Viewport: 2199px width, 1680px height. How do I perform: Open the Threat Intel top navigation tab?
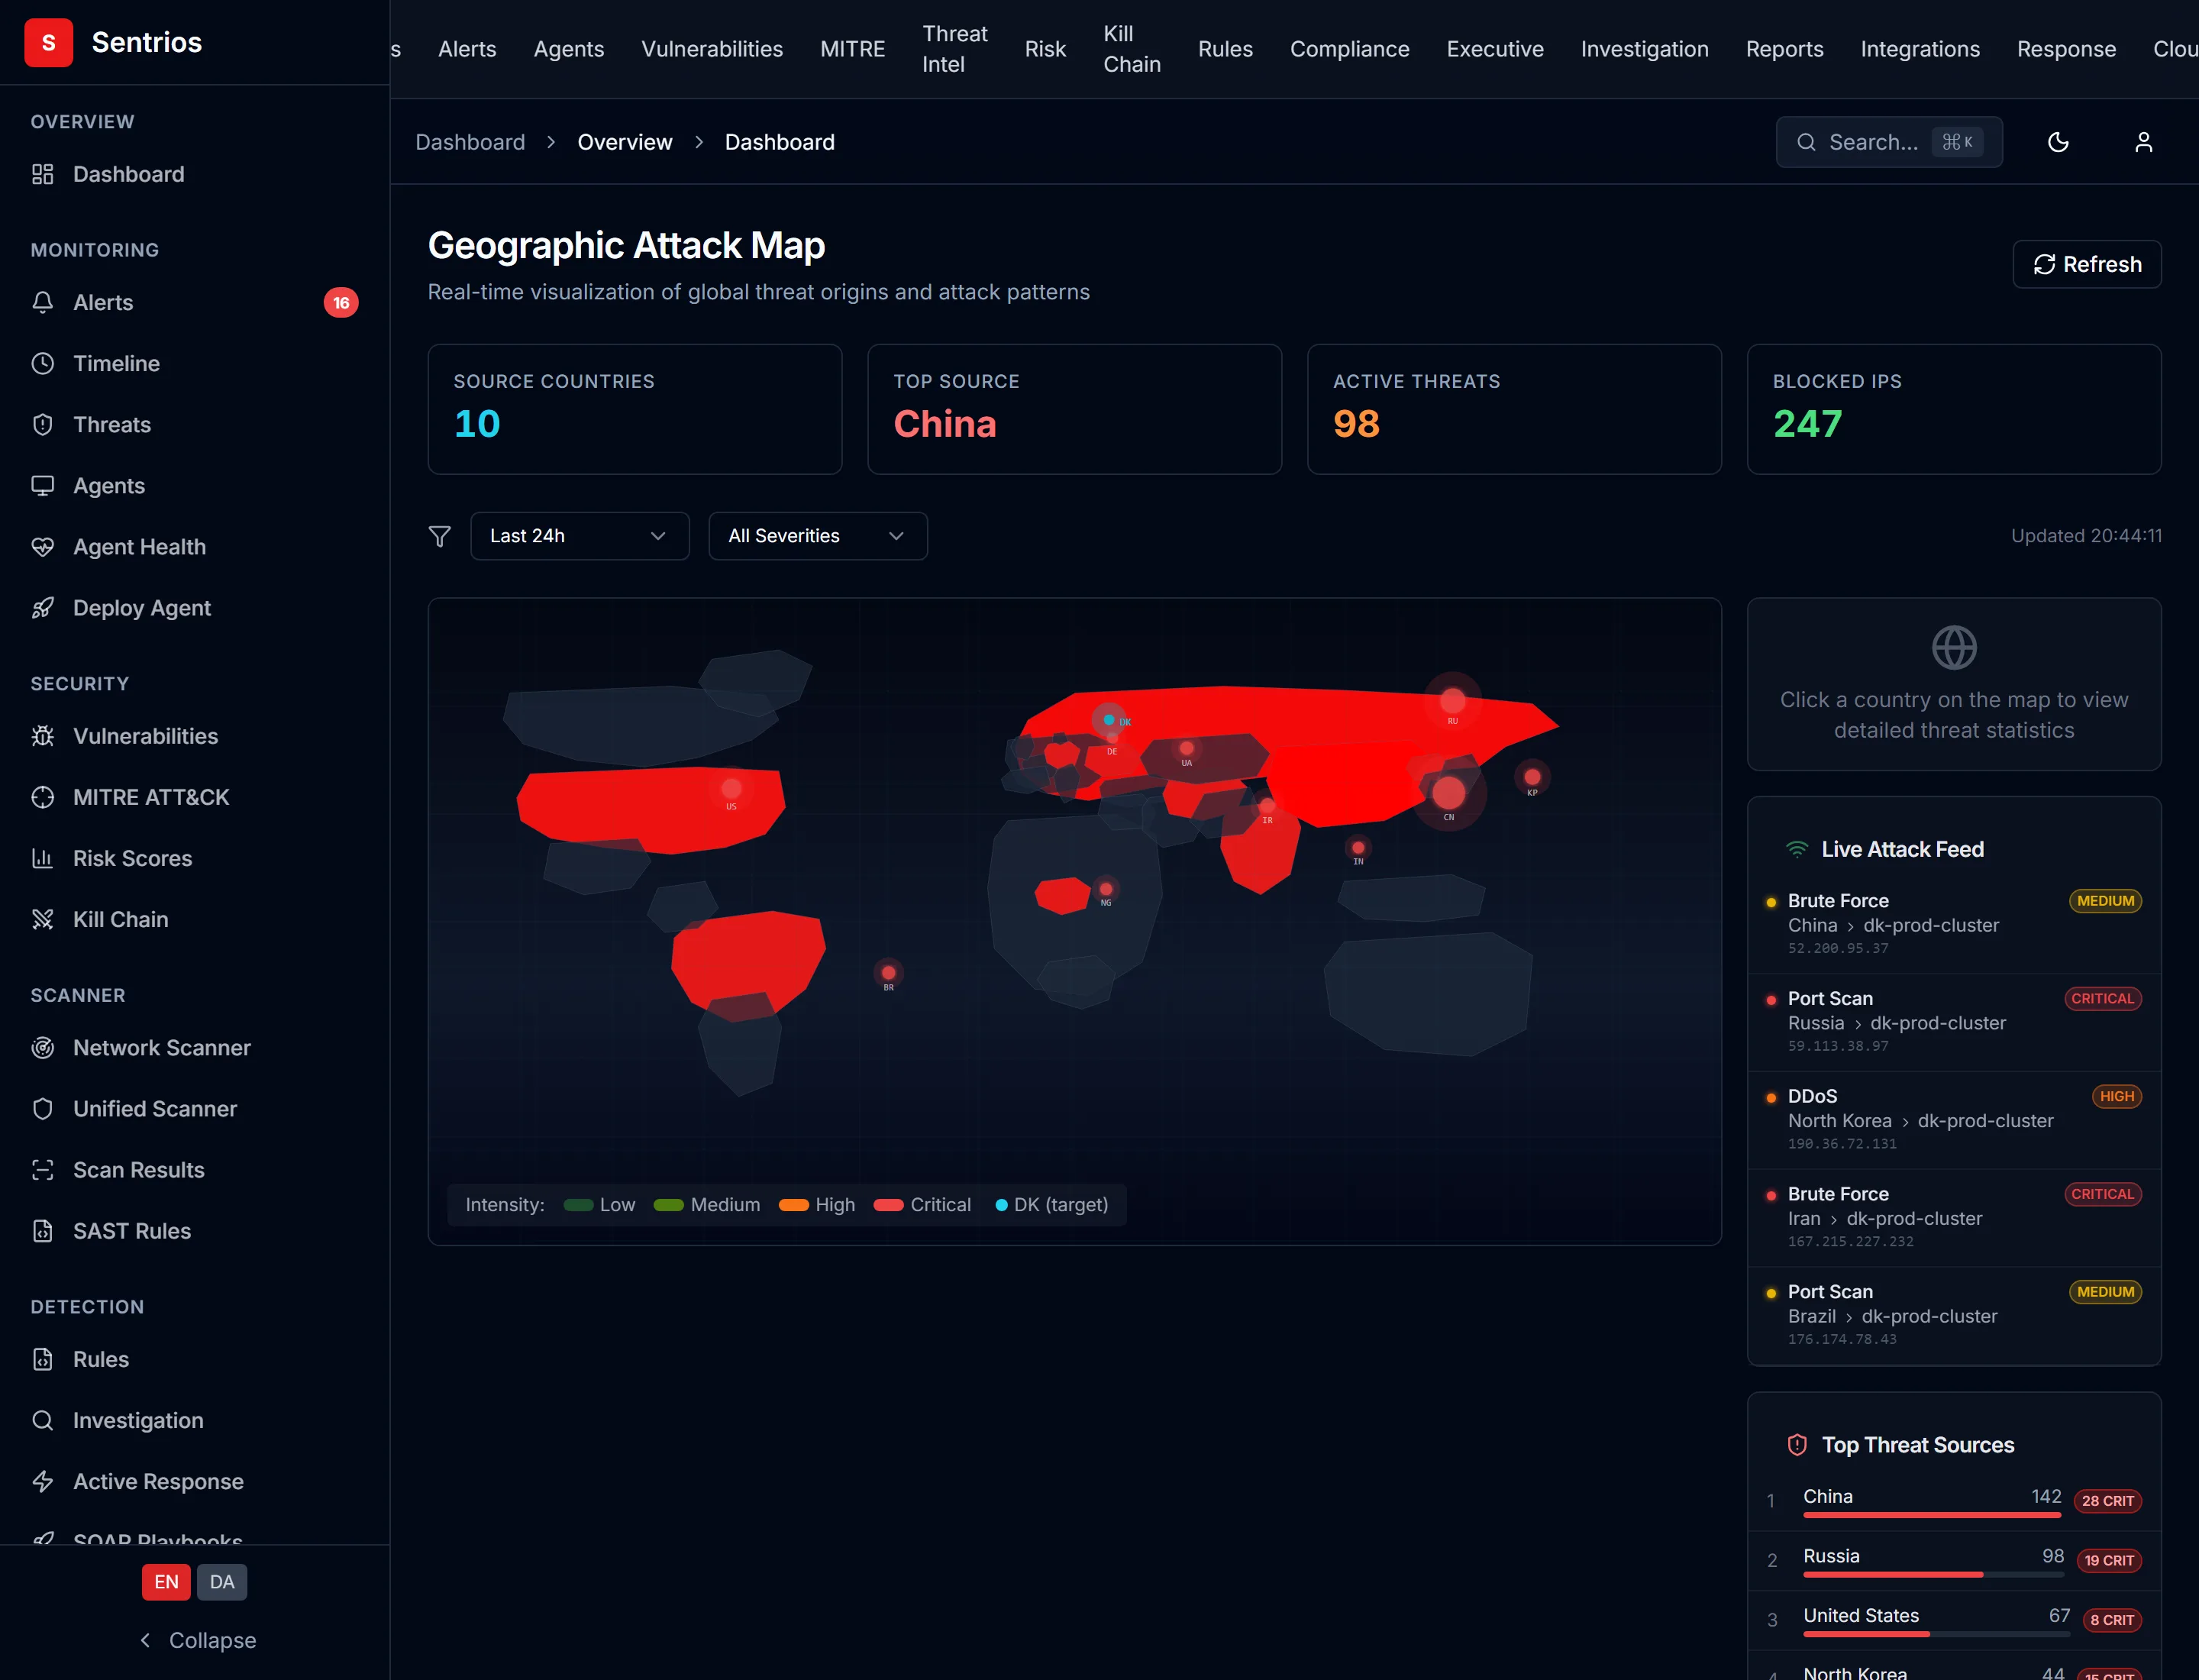954,49
